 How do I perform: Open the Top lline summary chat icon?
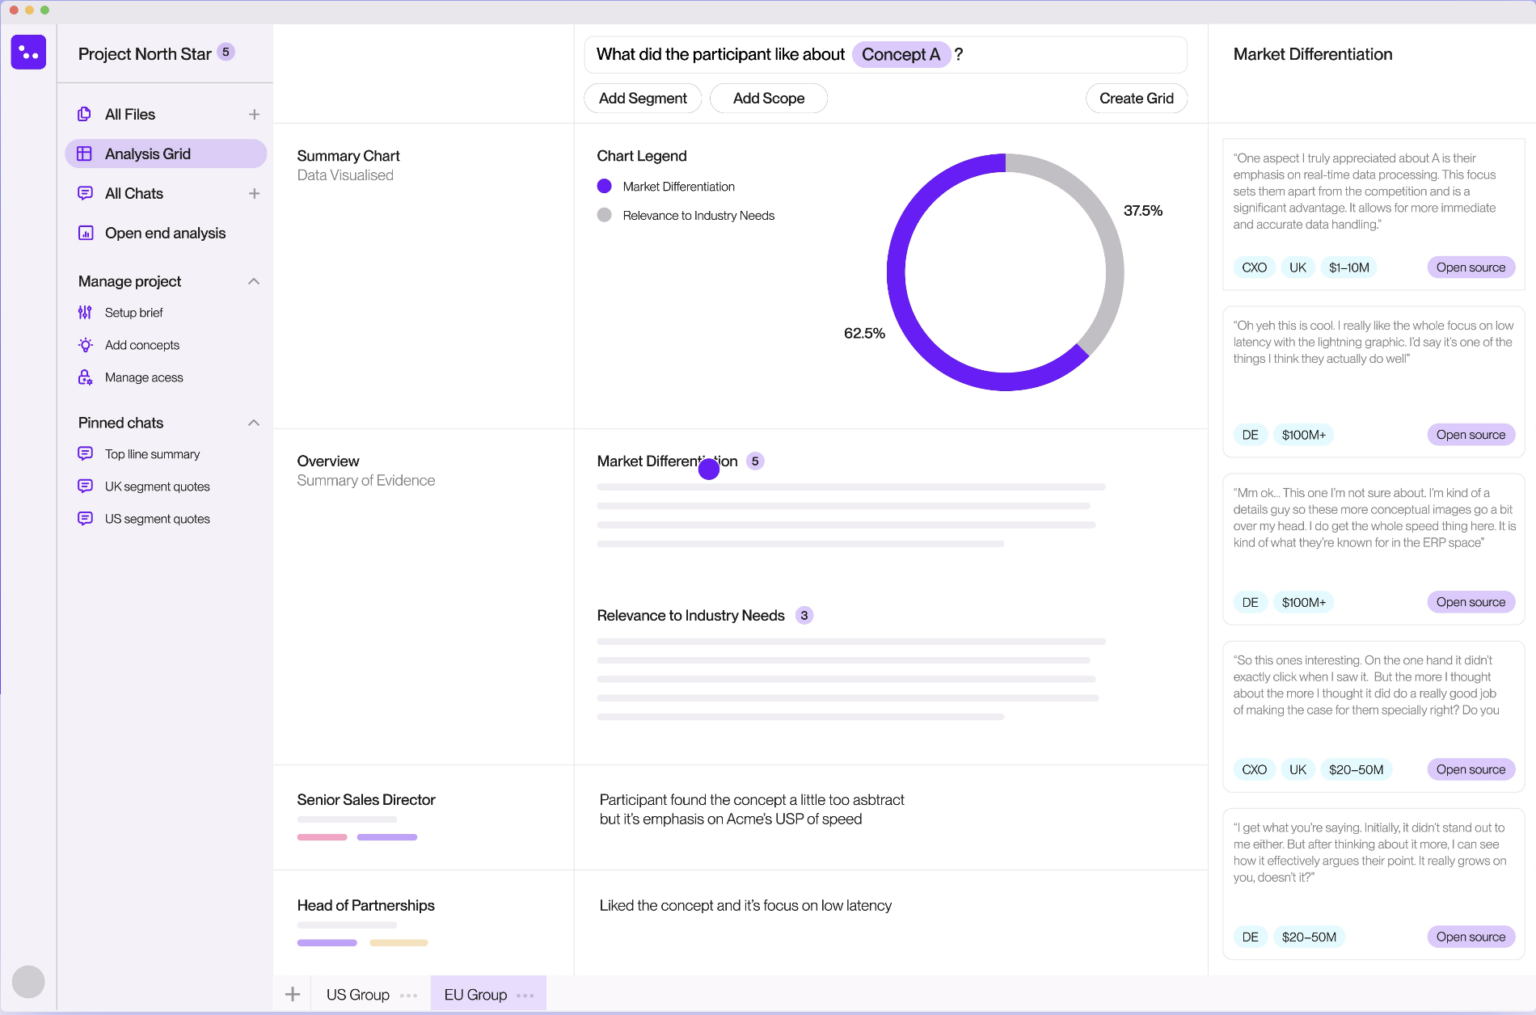tap(85, 453)
